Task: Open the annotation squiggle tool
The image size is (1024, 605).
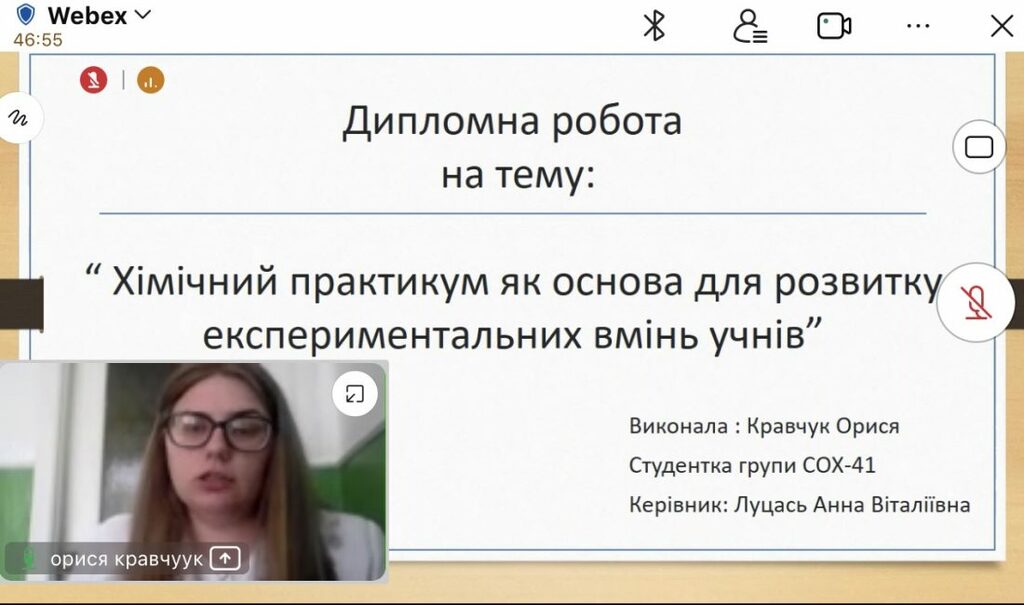Action: click(x=18, y=118)
